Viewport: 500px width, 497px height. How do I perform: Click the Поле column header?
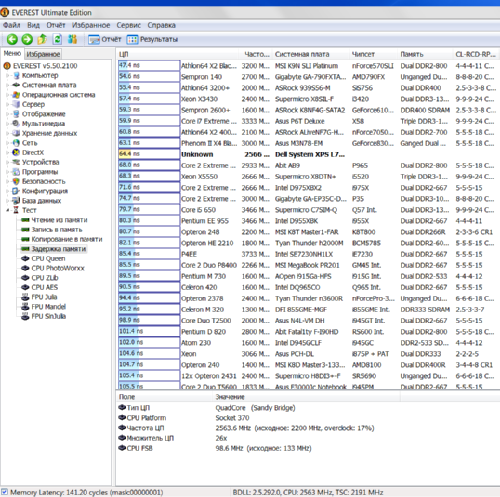click(x=164, y=397)
